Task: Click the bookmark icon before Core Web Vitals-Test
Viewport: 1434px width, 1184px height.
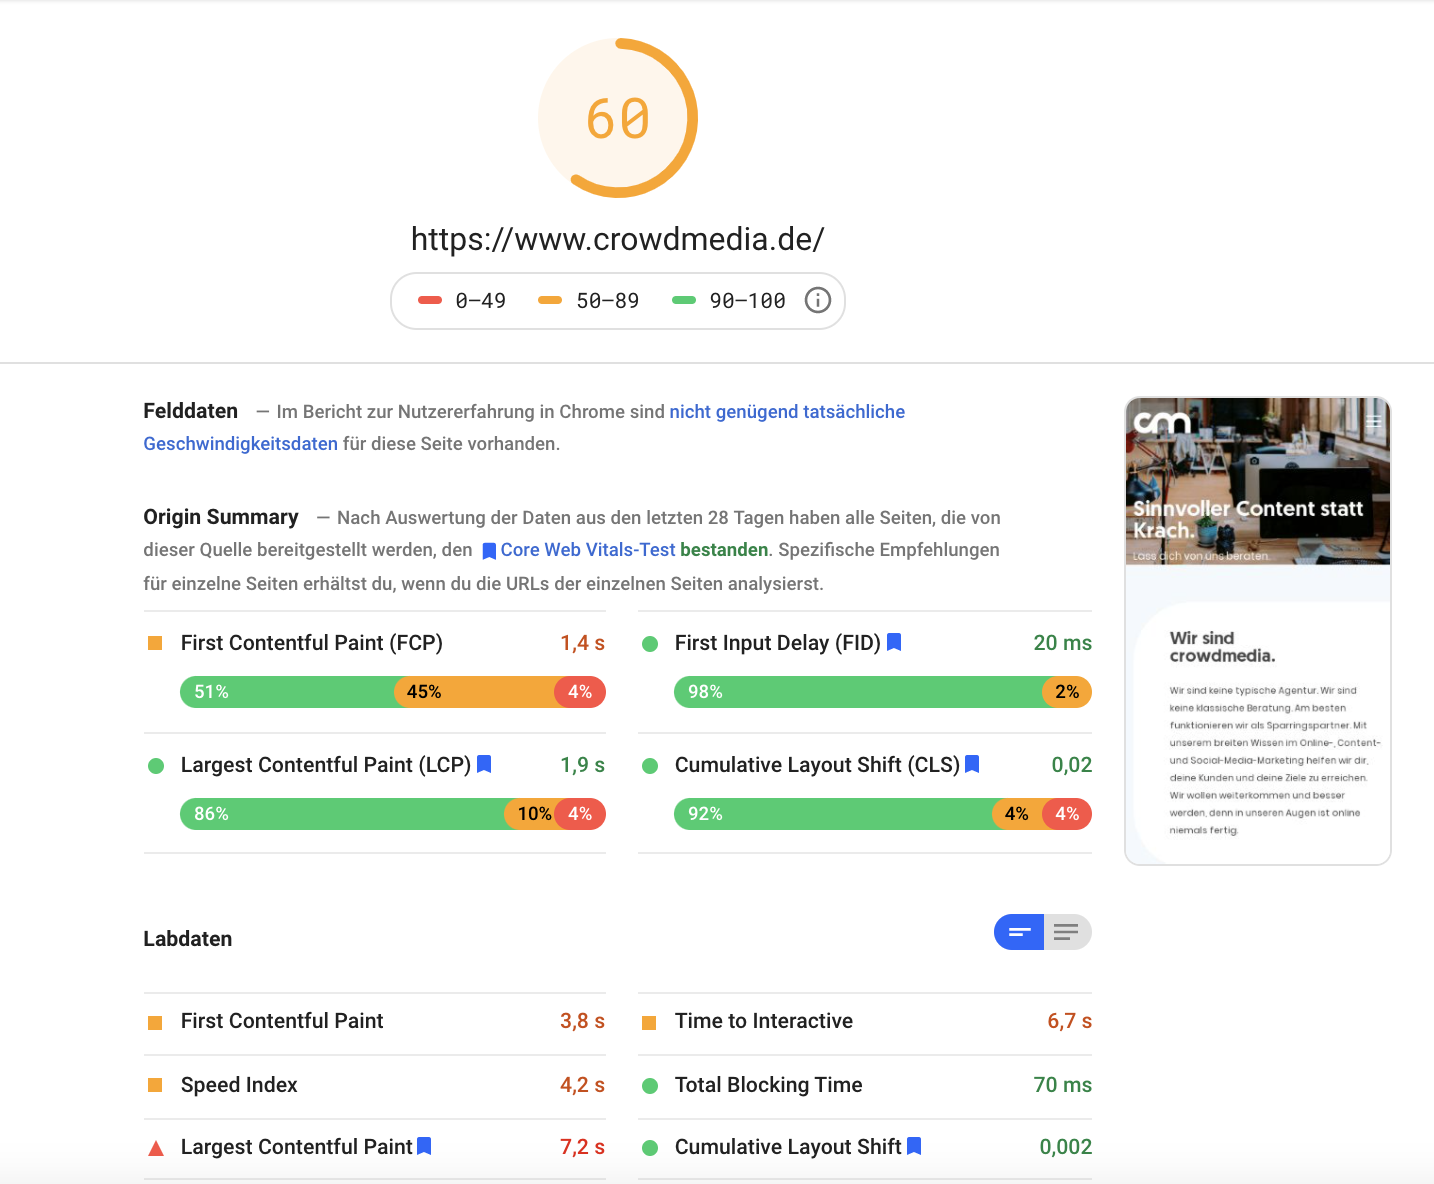Action: [x=489, y=551]
